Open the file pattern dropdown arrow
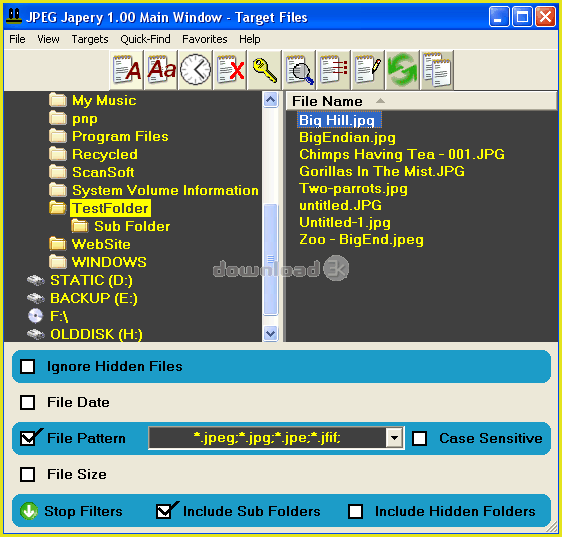 [x=394, y=438]
